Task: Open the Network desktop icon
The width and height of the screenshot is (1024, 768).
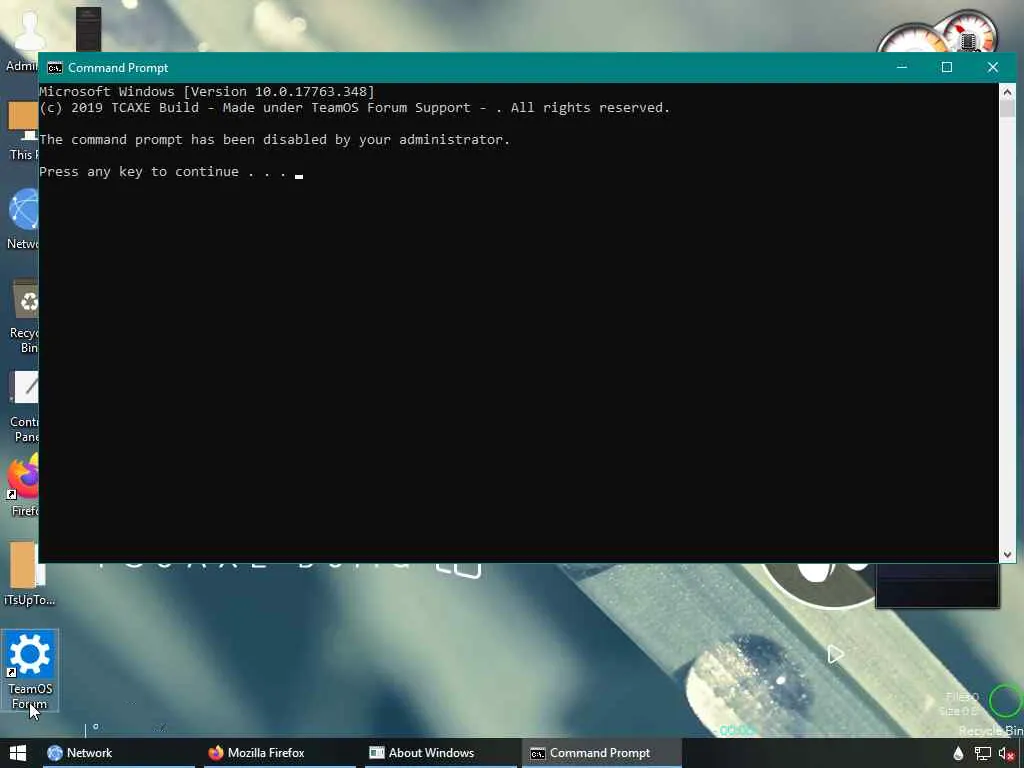Action: click(24, 218)
